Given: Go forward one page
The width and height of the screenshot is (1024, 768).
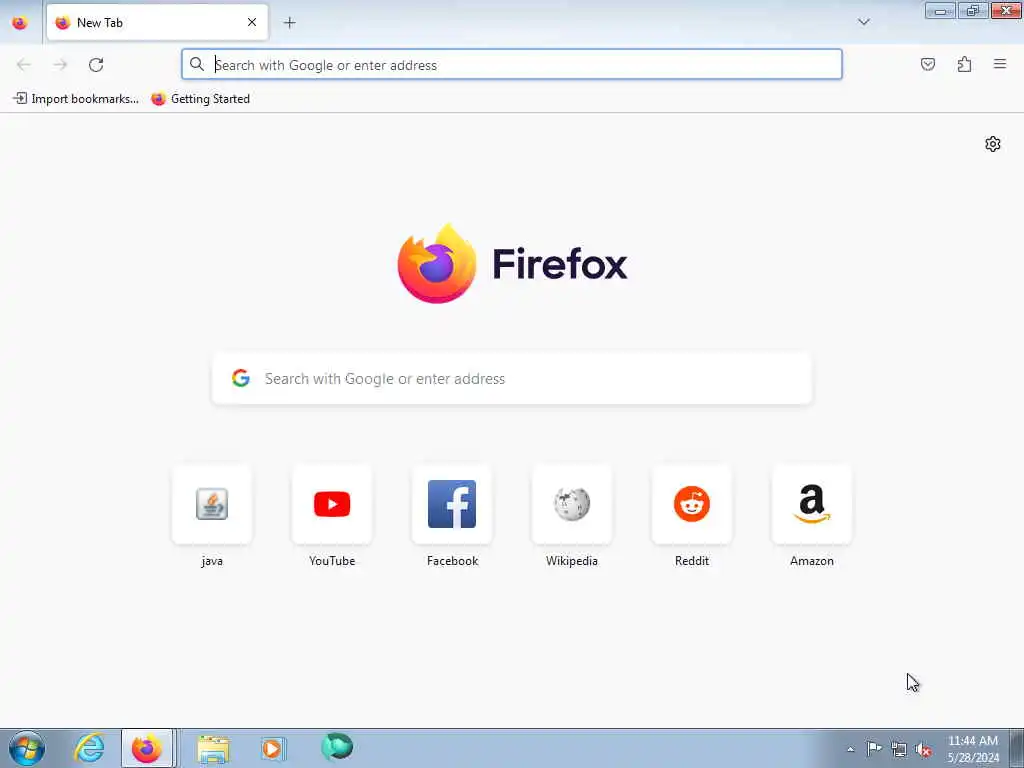Looking at the screenshot, I should (x=60, y=65).
